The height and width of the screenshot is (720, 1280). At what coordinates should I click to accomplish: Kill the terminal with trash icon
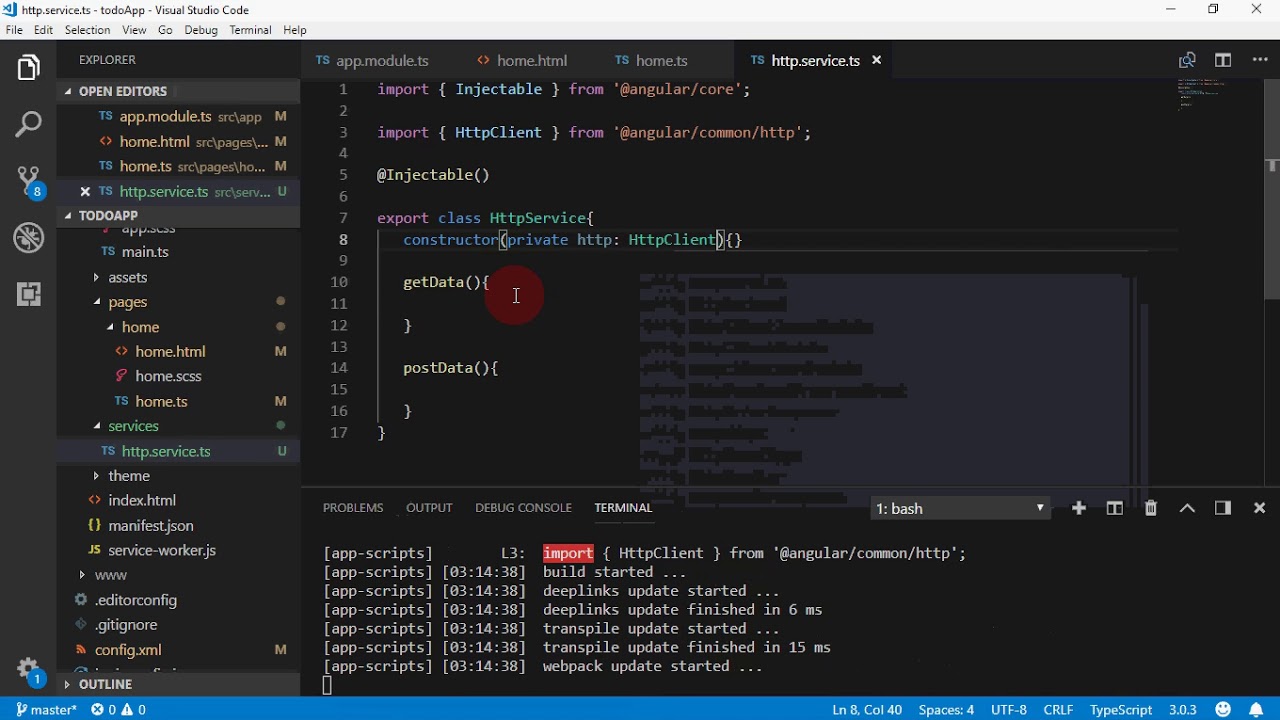click(x=1151, y=509)
